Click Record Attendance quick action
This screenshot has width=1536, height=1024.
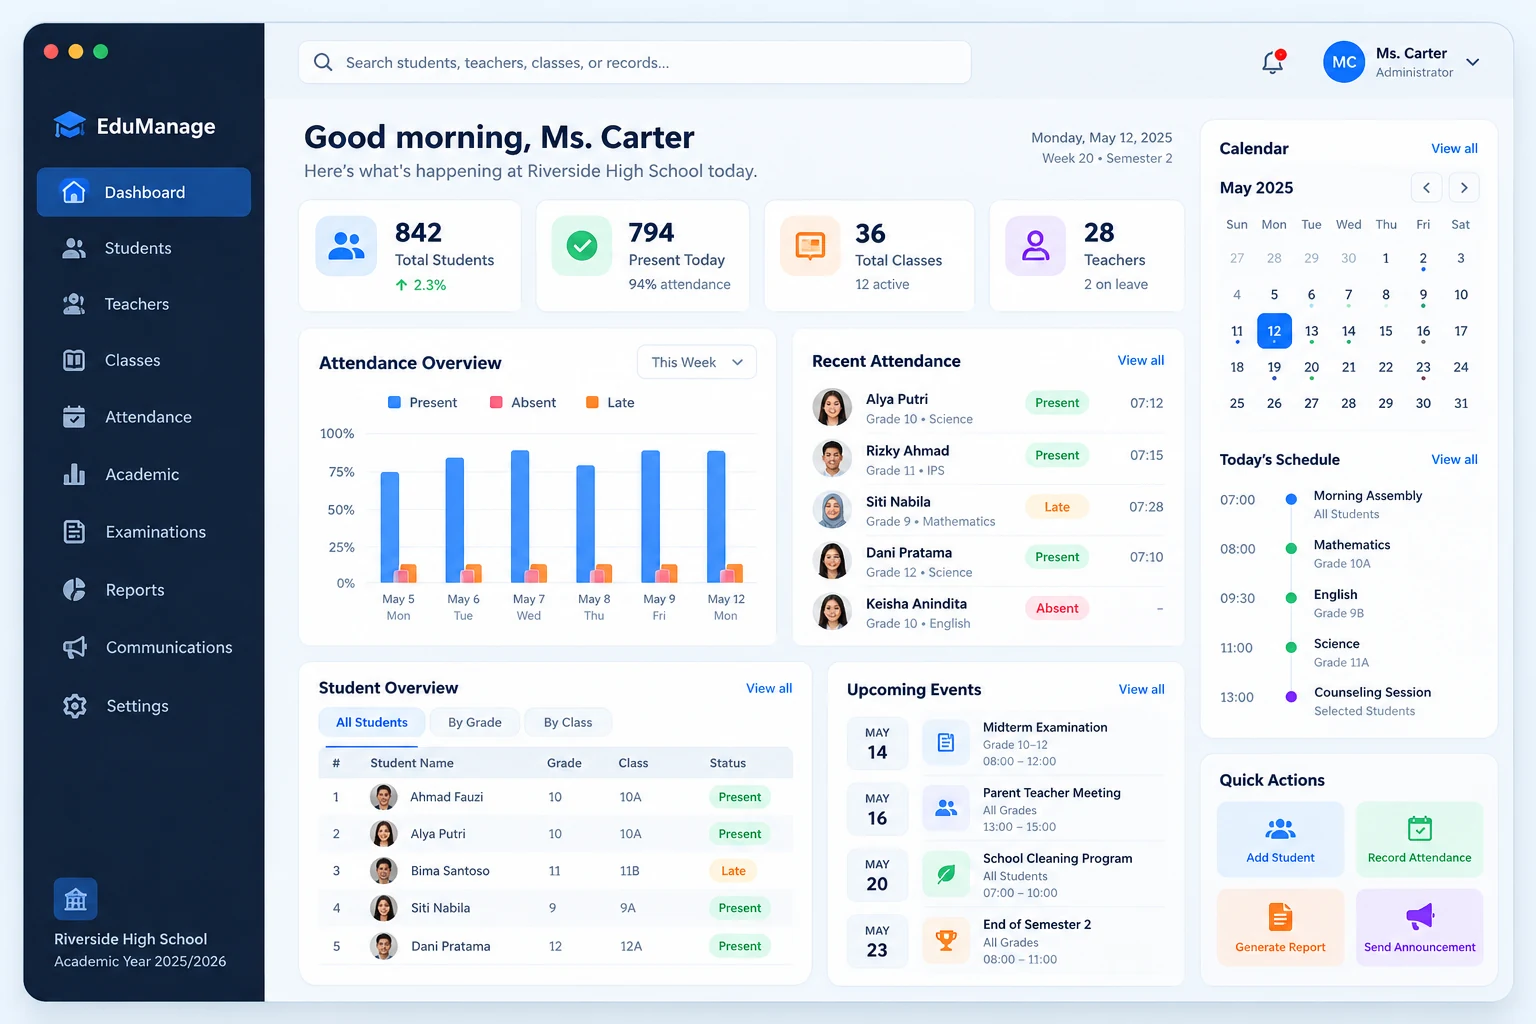(1419, 839)
